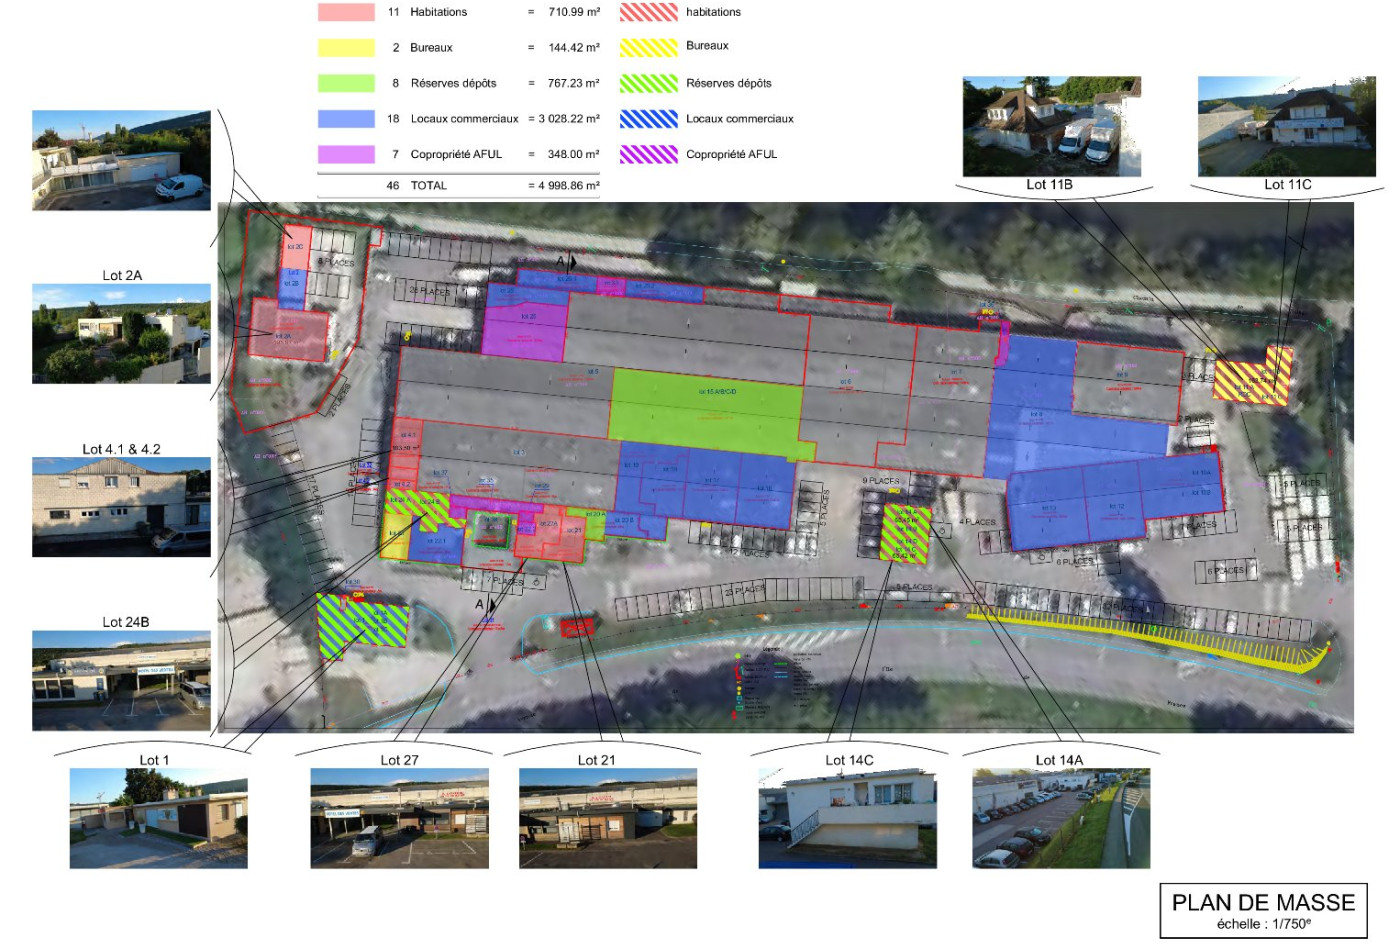Image resolution: width=1400 pixels, height=950 pixels.
Task: Open the Lot 11B photo thumbnail
Action: [x=1051, y=126]
